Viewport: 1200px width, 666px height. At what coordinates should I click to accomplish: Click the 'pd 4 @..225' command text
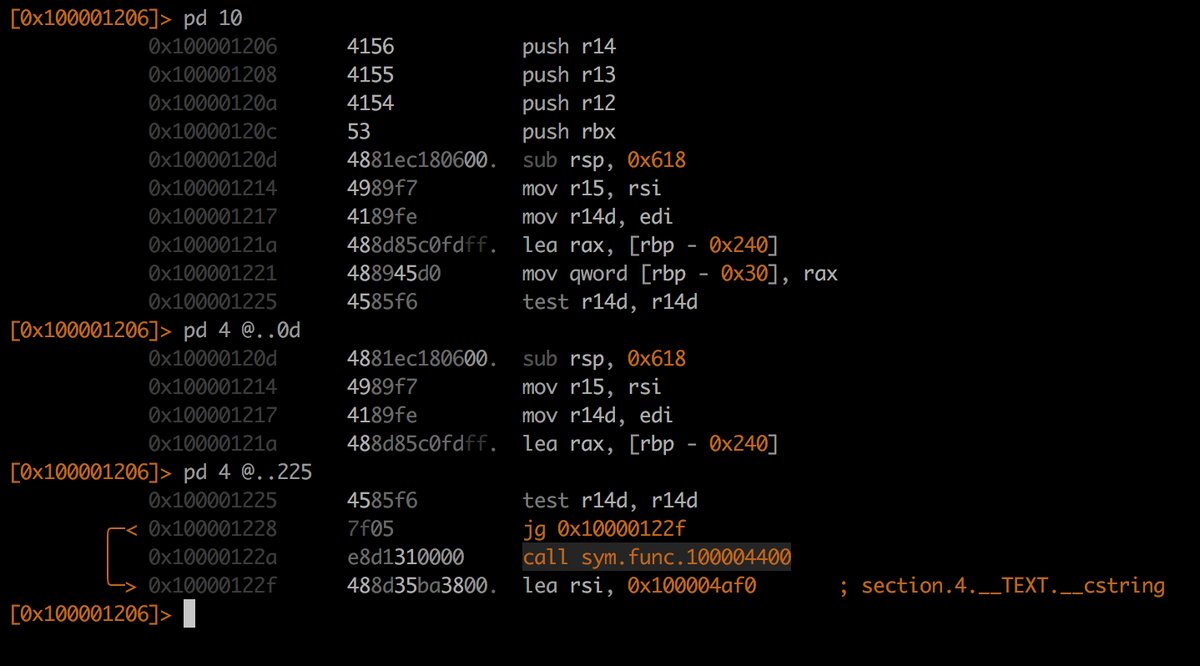248,472
